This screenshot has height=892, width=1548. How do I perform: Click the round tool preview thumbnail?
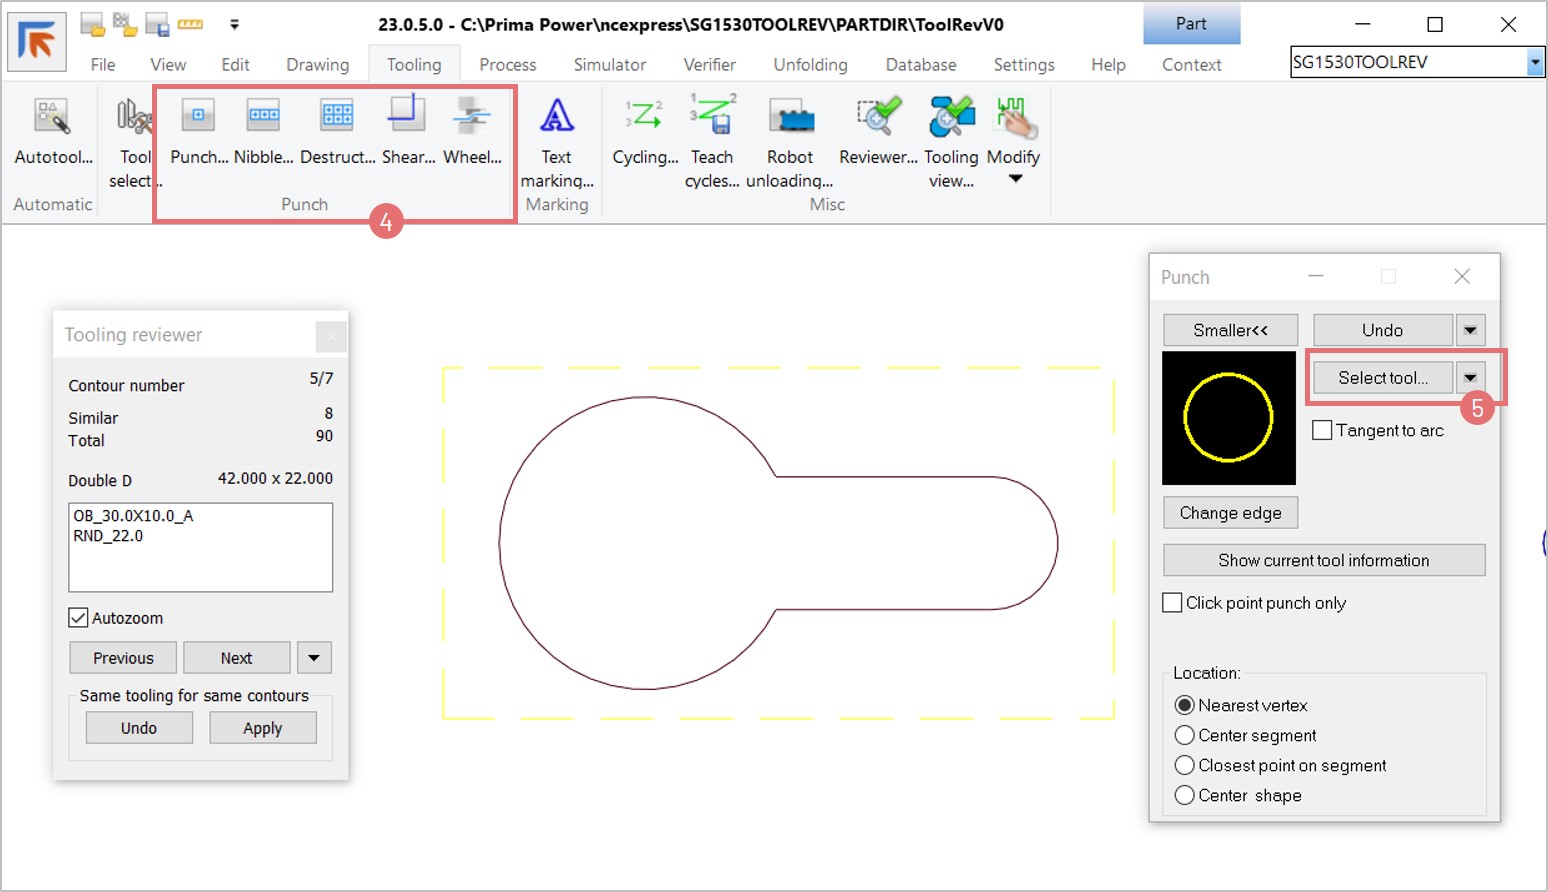1228,418
